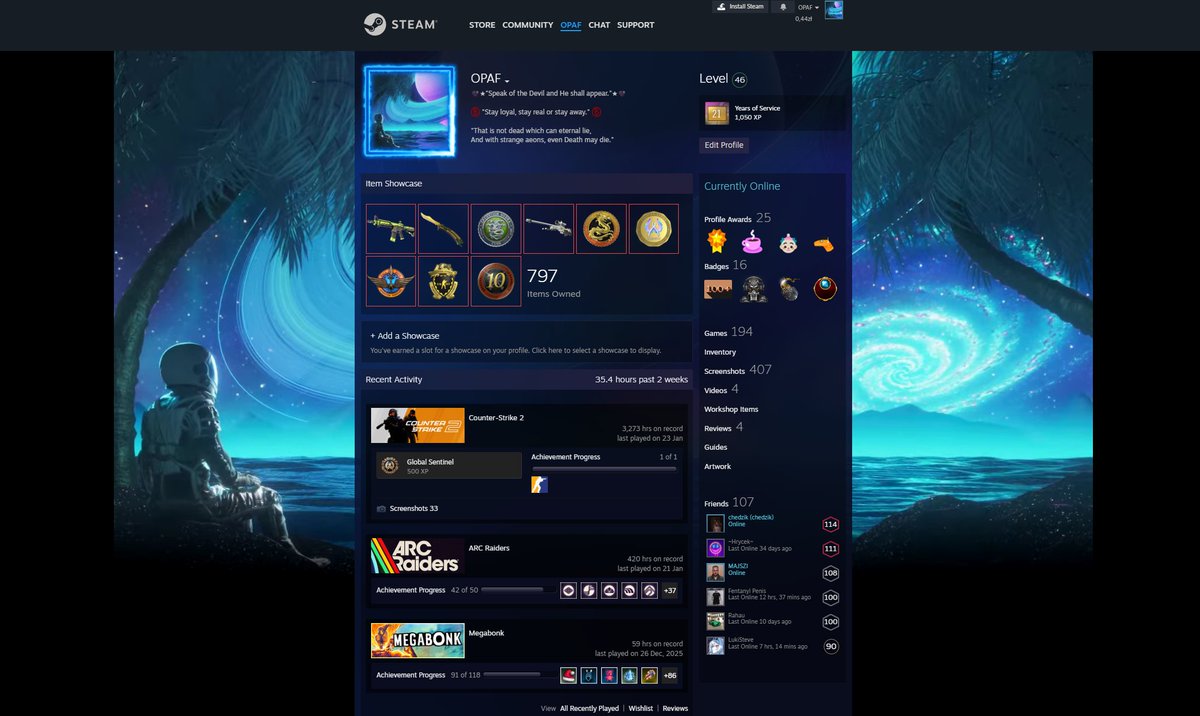Click the ARC Raiders achievement progress bar

[518, 590]
